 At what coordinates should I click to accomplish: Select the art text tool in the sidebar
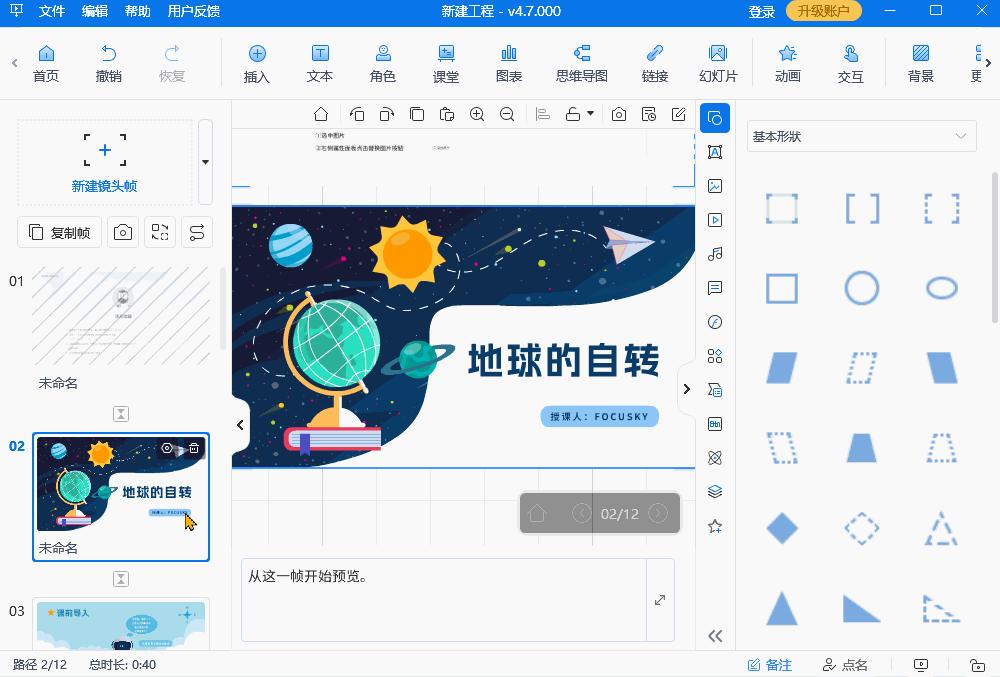tap(715, 153)
